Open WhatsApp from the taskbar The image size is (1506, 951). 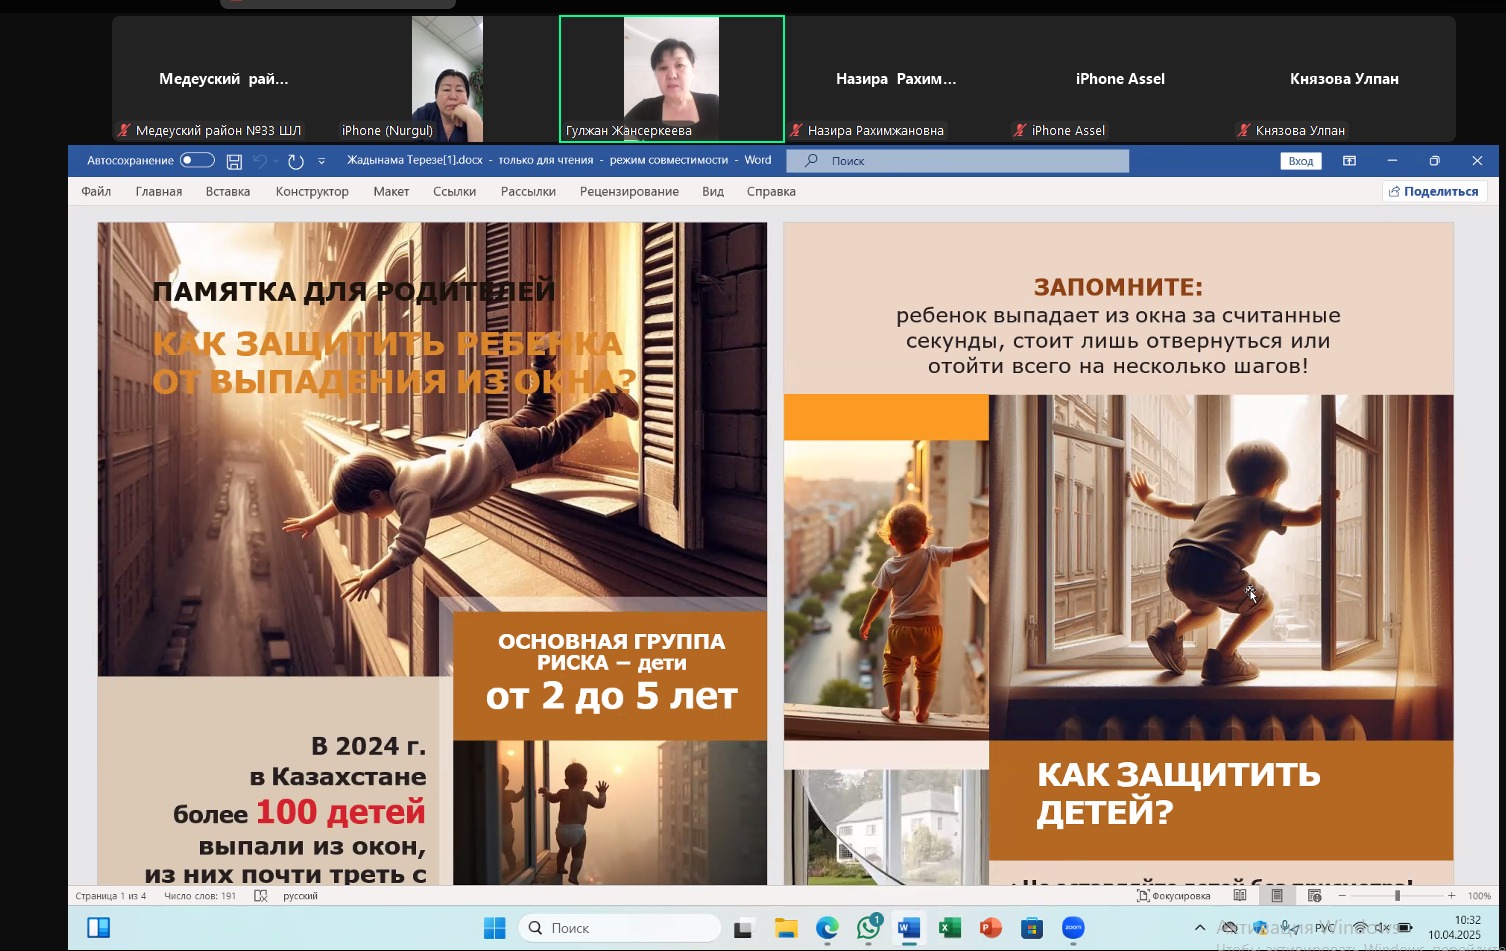pos(868,929)
